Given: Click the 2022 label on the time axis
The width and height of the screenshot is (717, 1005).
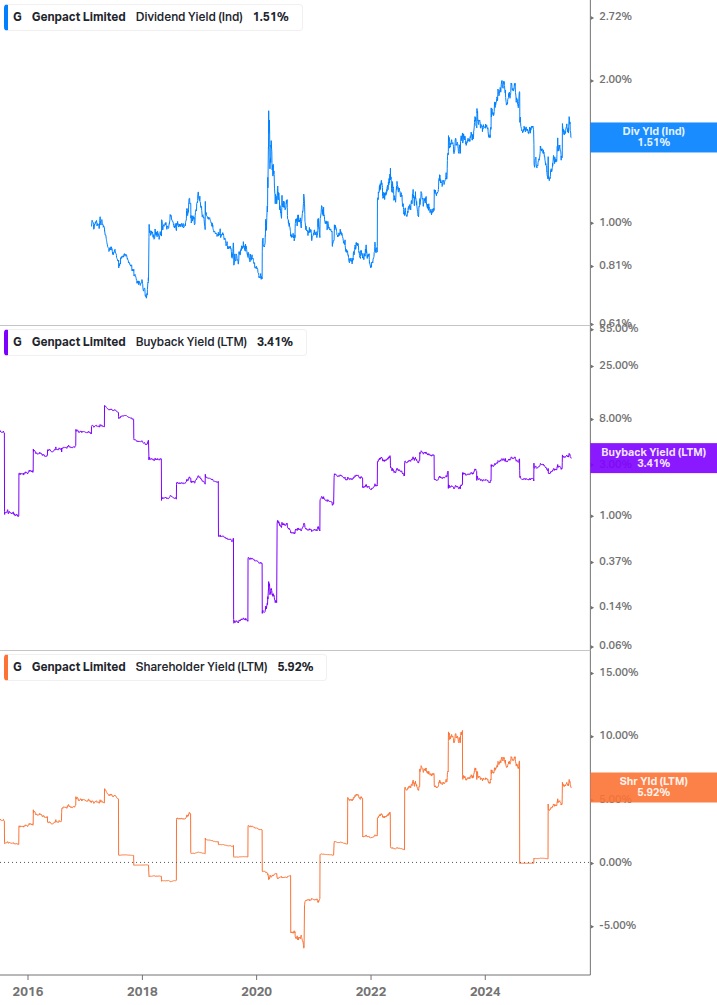Looking at the screenshot, I should pos(371,992).
